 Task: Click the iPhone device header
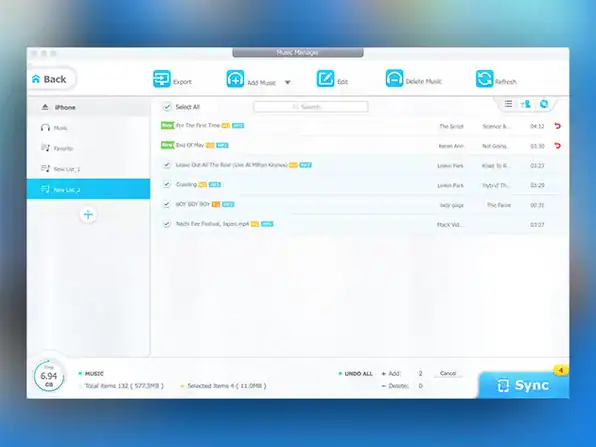pos(88,107)
